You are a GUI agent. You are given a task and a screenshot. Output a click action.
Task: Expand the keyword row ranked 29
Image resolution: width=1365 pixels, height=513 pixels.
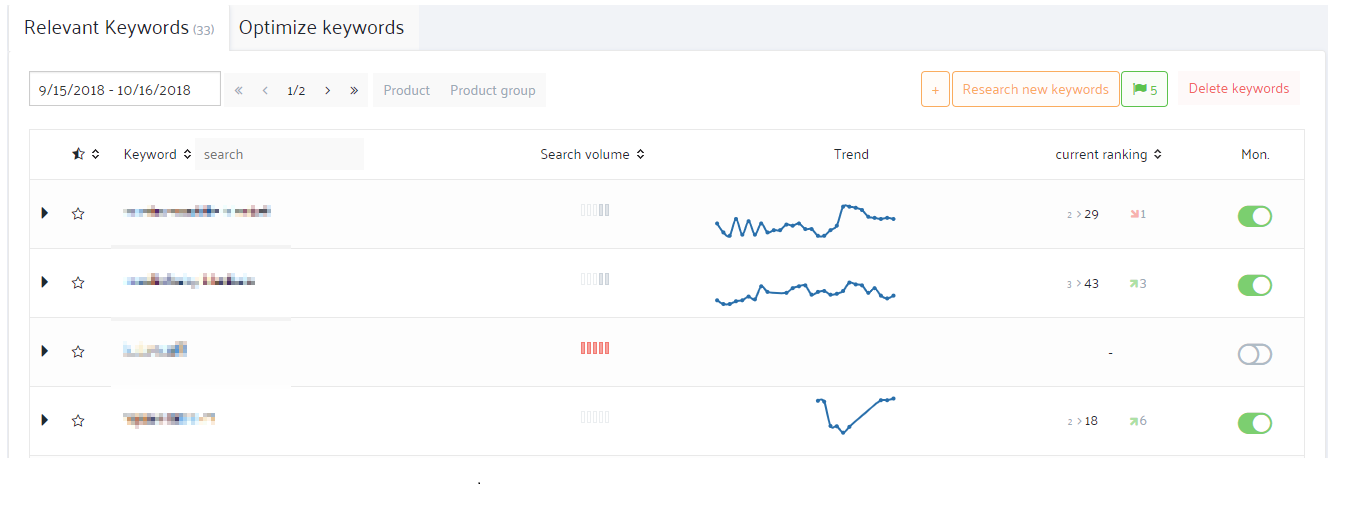pyautogui.click(x=44, y=213)
